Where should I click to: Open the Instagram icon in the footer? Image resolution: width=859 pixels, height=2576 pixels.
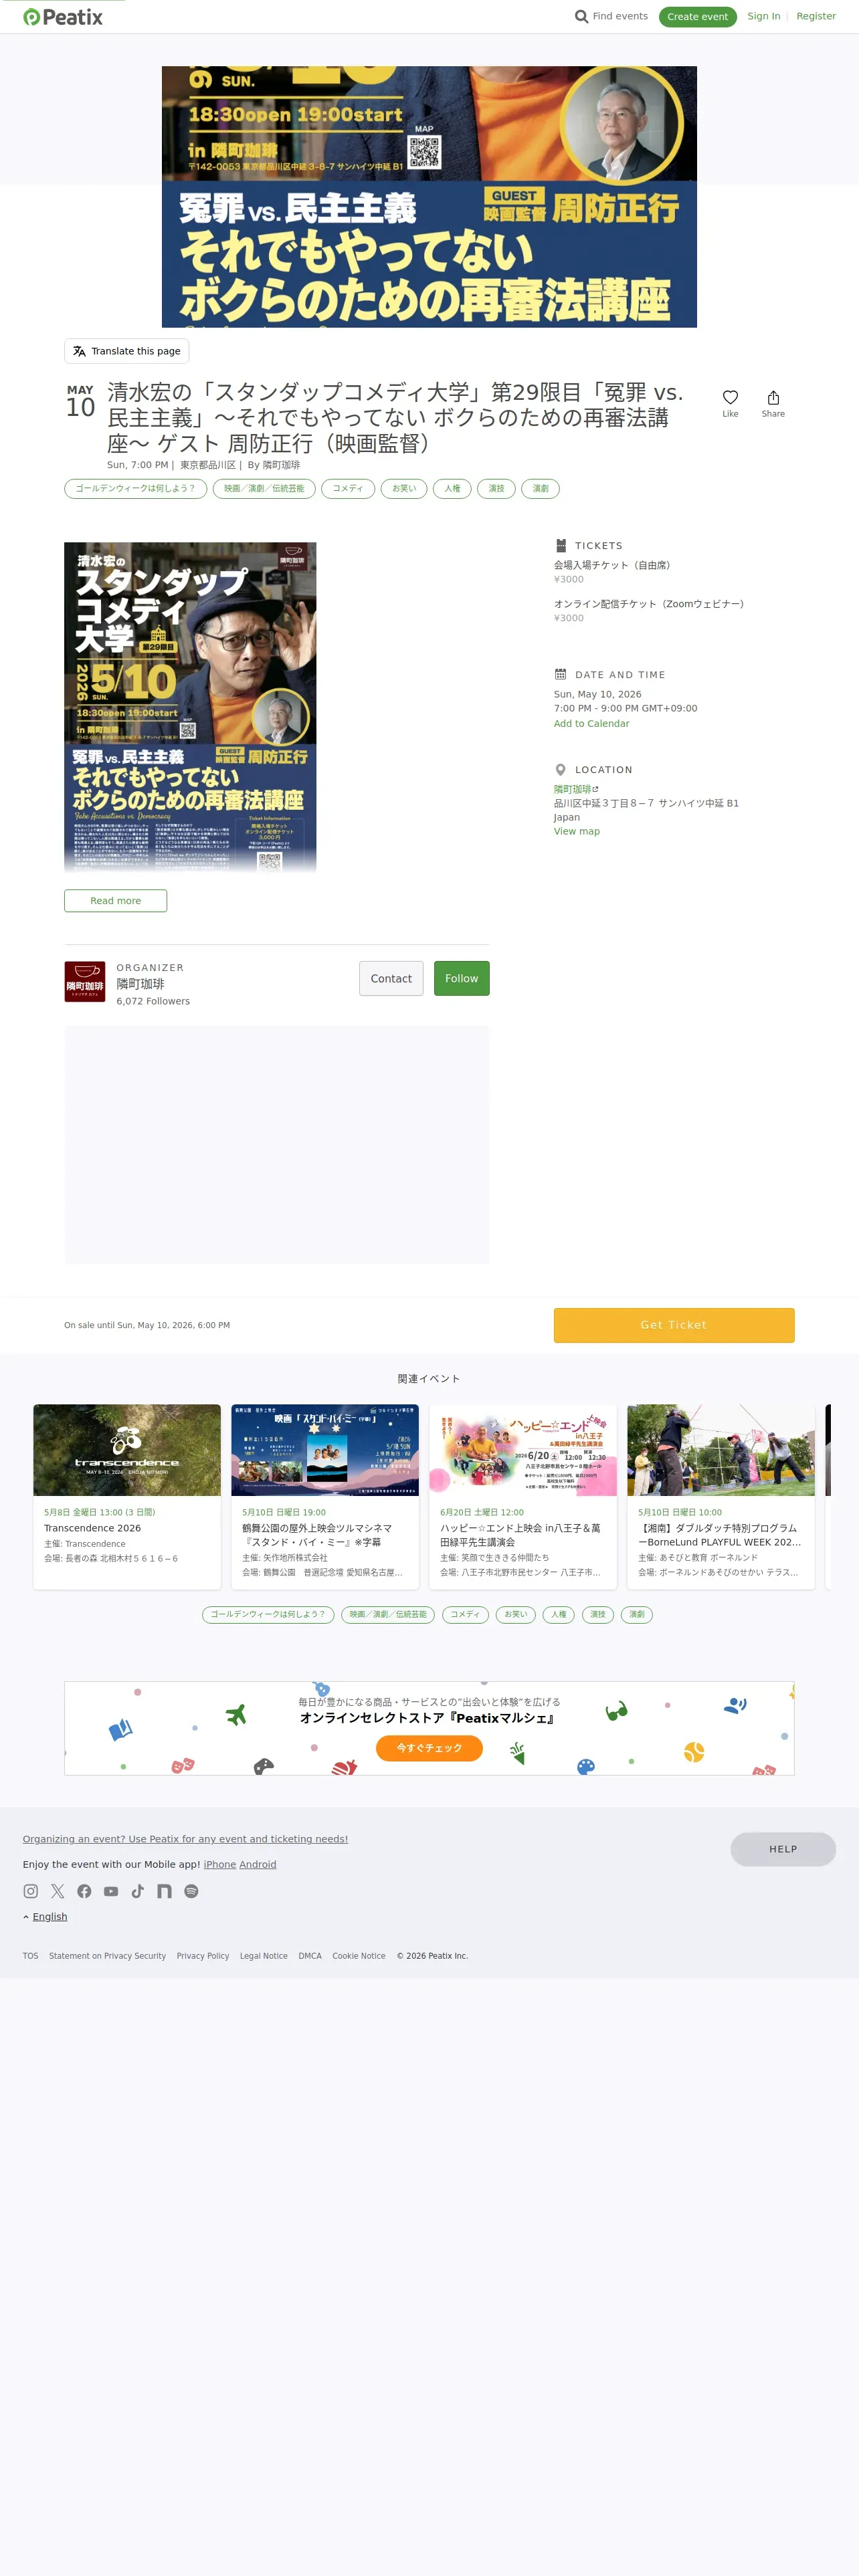coord(31,1891)
